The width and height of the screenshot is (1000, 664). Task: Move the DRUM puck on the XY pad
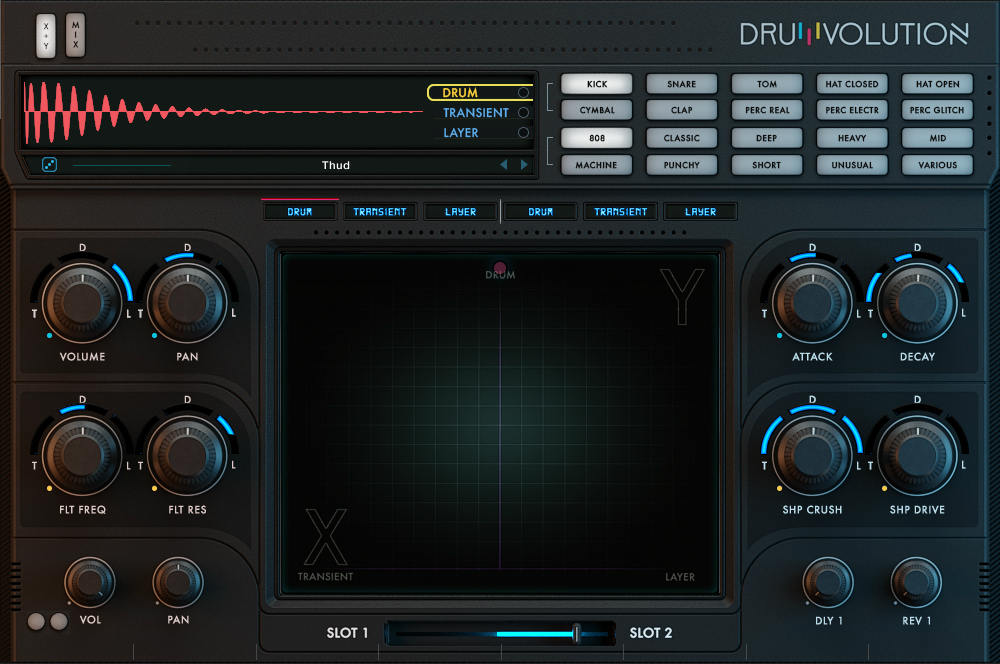pyautogui.click(x=499, y=267)
